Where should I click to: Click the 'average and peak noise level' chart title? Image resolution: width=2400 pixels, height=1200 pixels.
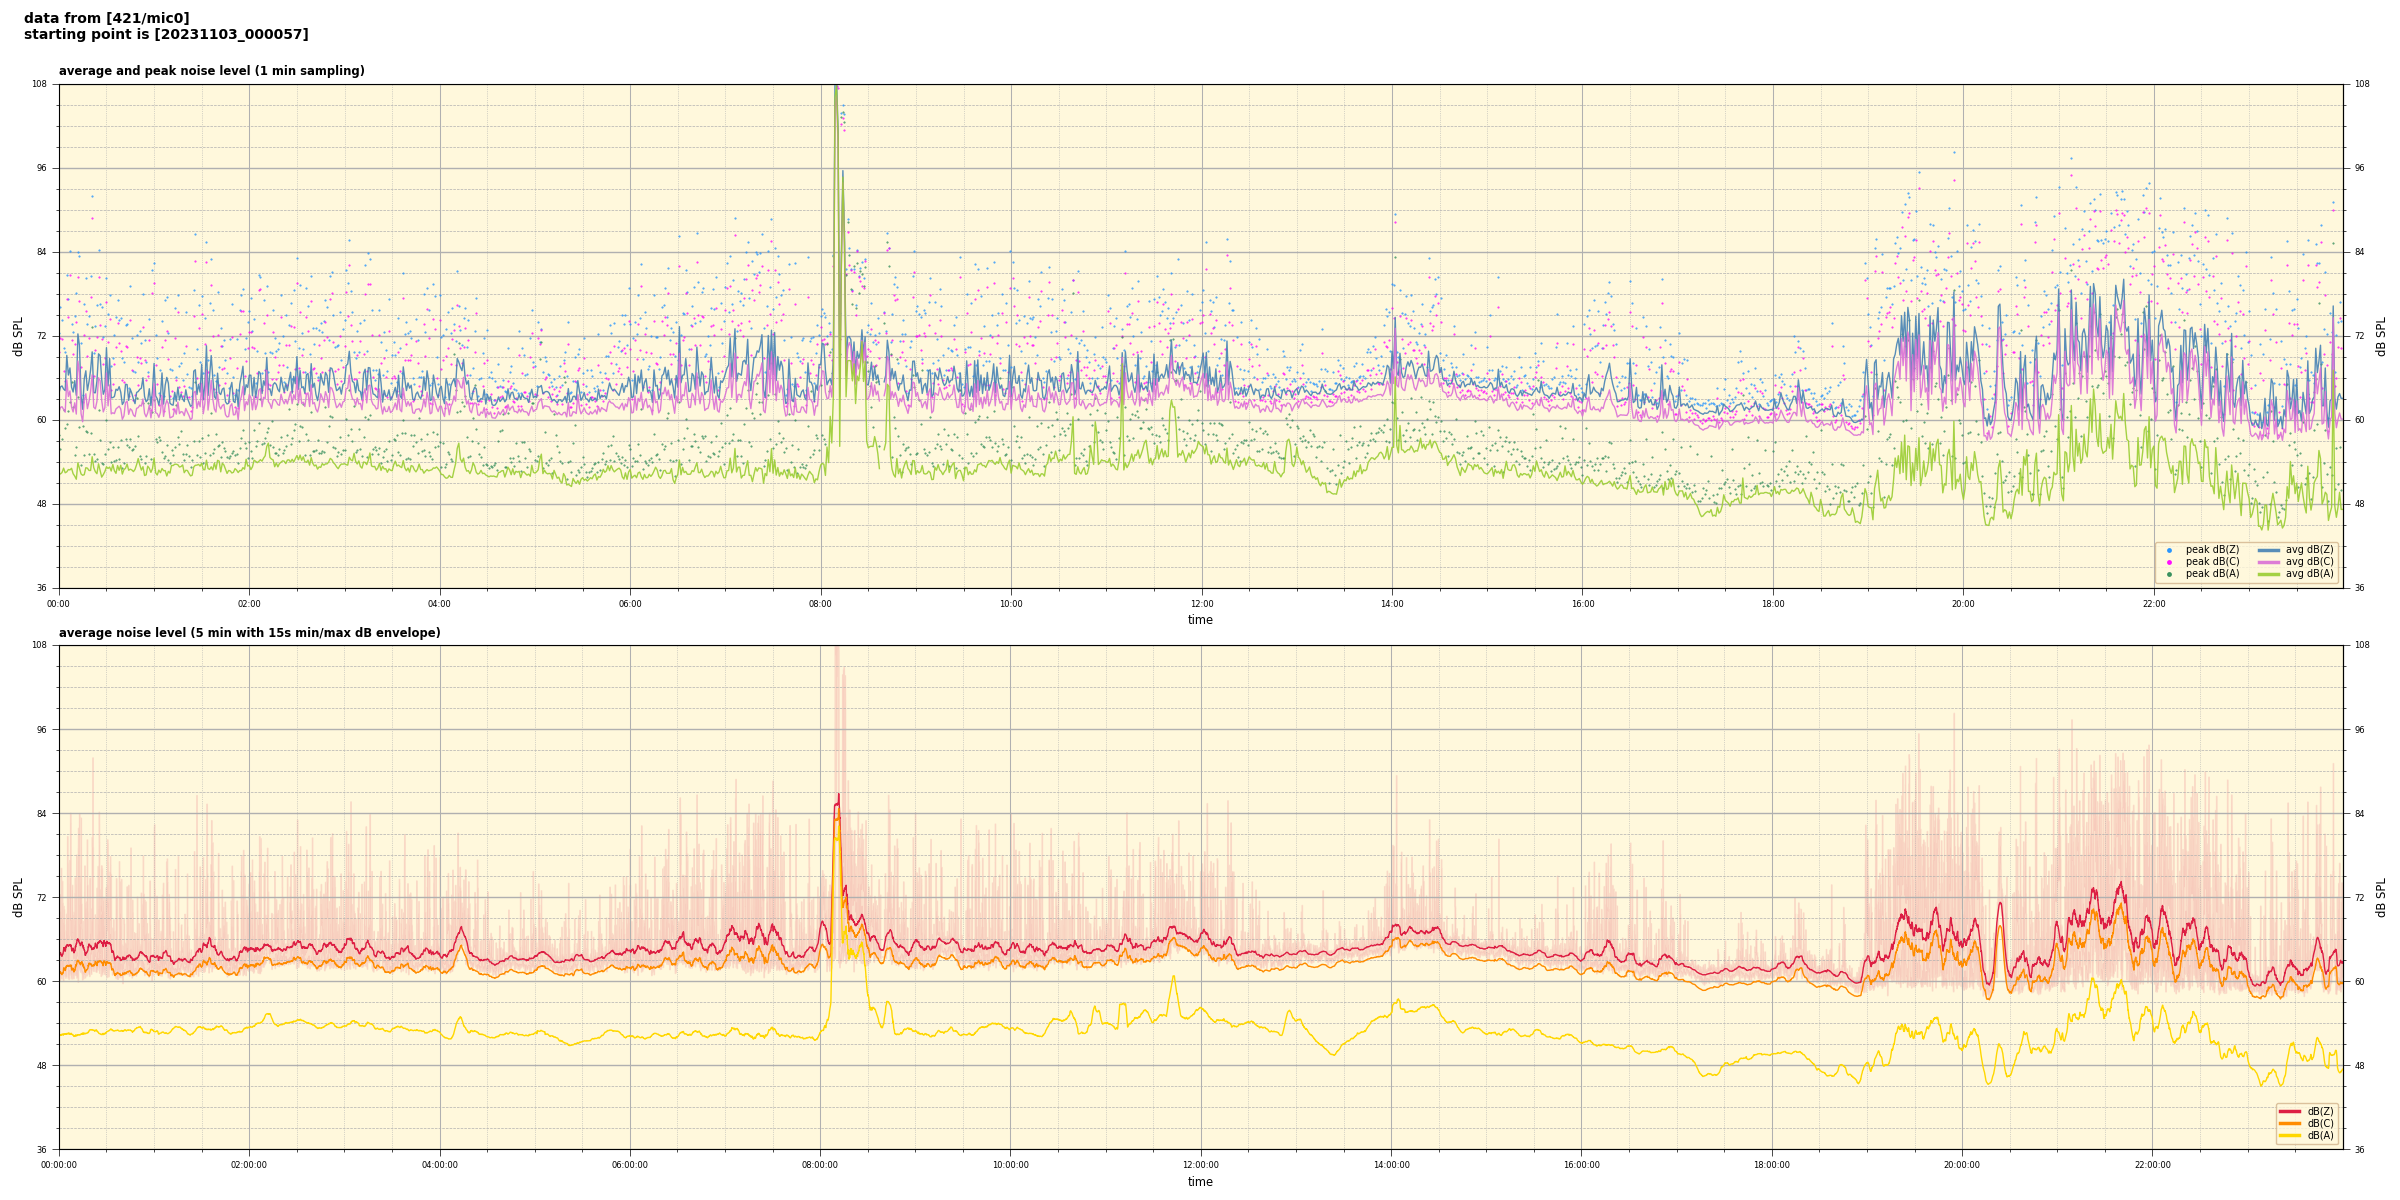click(x=211, y=71)
